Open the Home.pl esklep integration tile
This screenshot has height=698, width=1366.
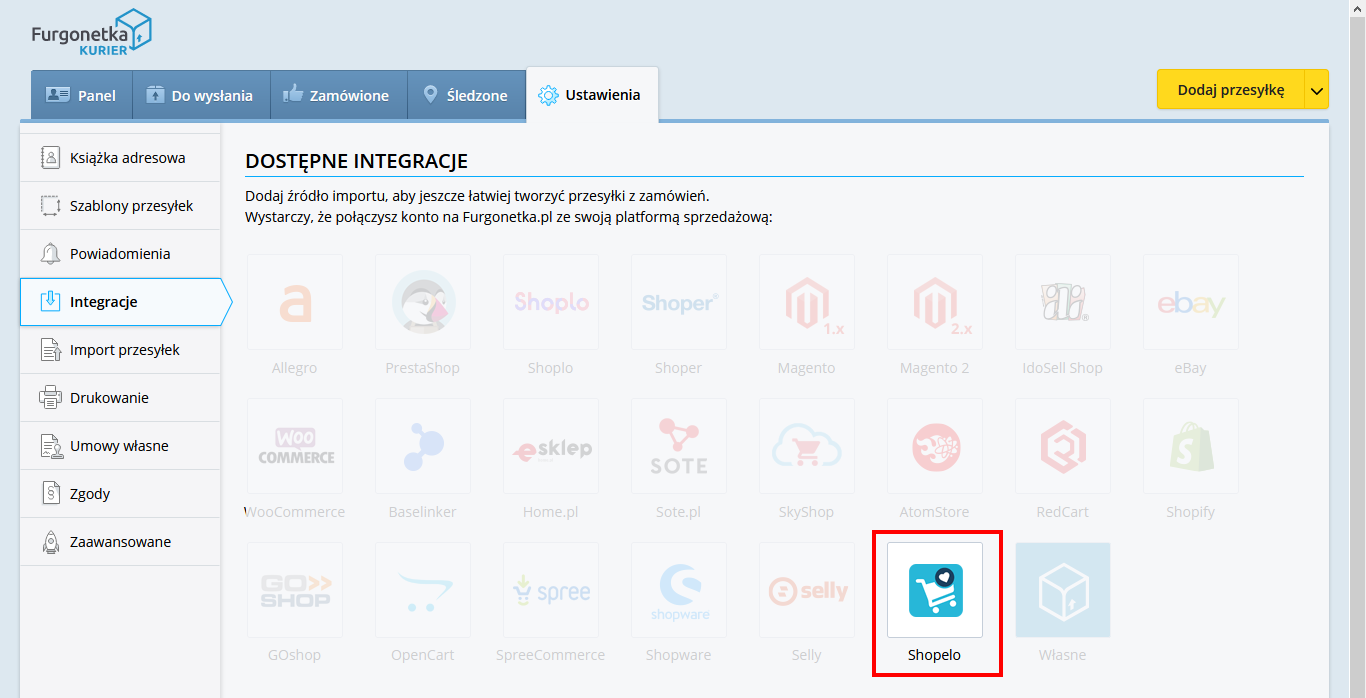coord(550,446)
